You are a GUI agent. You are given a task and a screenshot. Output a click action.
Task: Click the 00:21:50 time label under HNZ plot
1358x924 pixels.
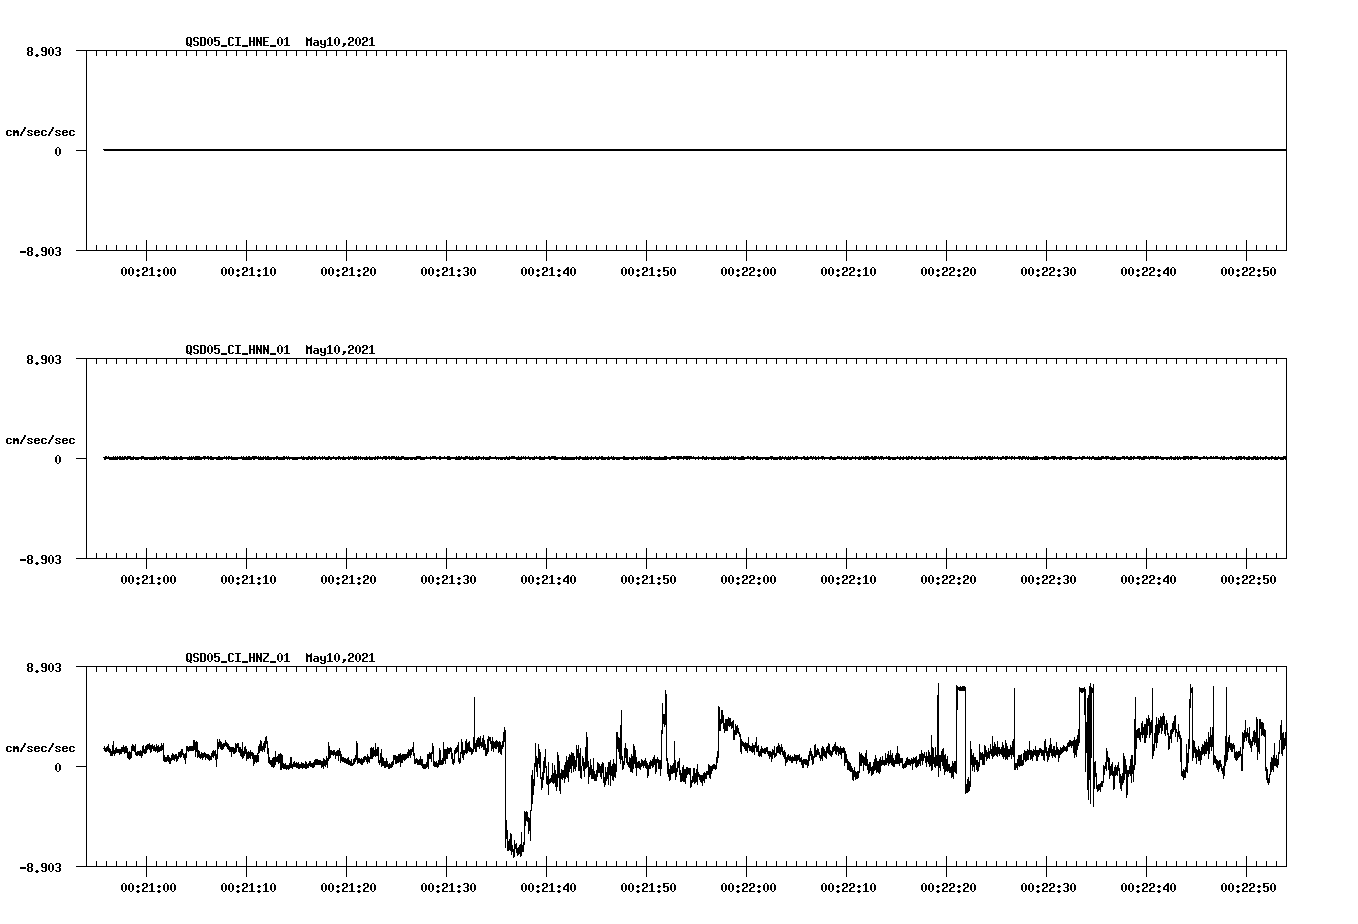(x=648, y=888)
